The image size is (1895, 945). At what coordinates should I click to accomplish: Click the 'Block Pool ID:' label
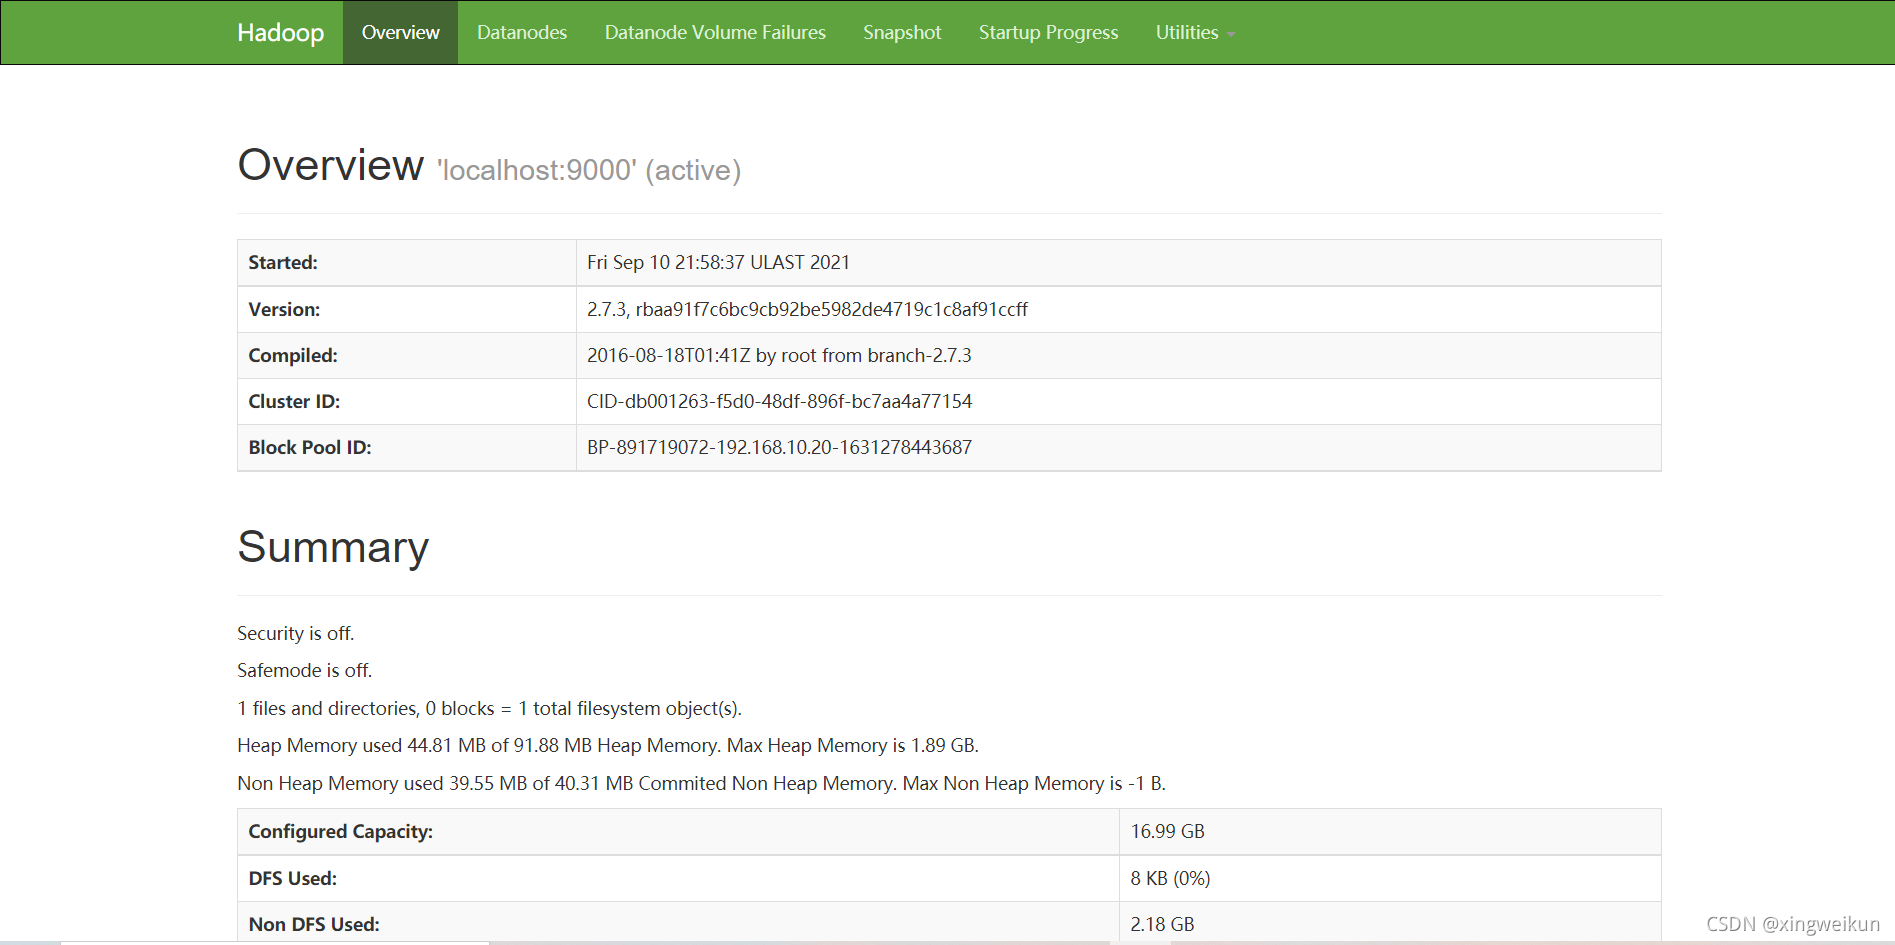(x=310, y=447)
